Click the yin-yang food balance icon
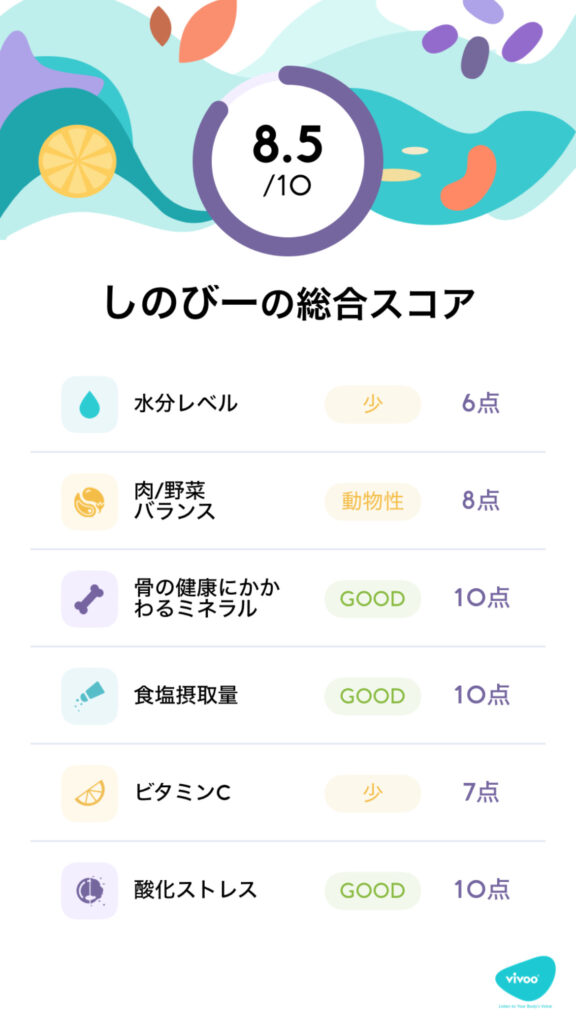Image resolution: width=576 pixels, height=1024 pixels. (88, 501)
